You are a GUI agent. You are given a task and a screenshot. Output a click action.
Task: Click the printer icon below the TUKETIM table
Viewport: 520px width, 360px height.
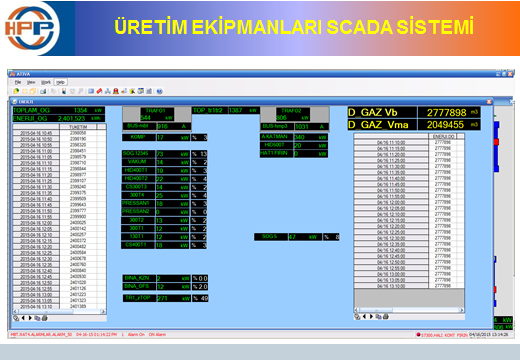(44, 318)
